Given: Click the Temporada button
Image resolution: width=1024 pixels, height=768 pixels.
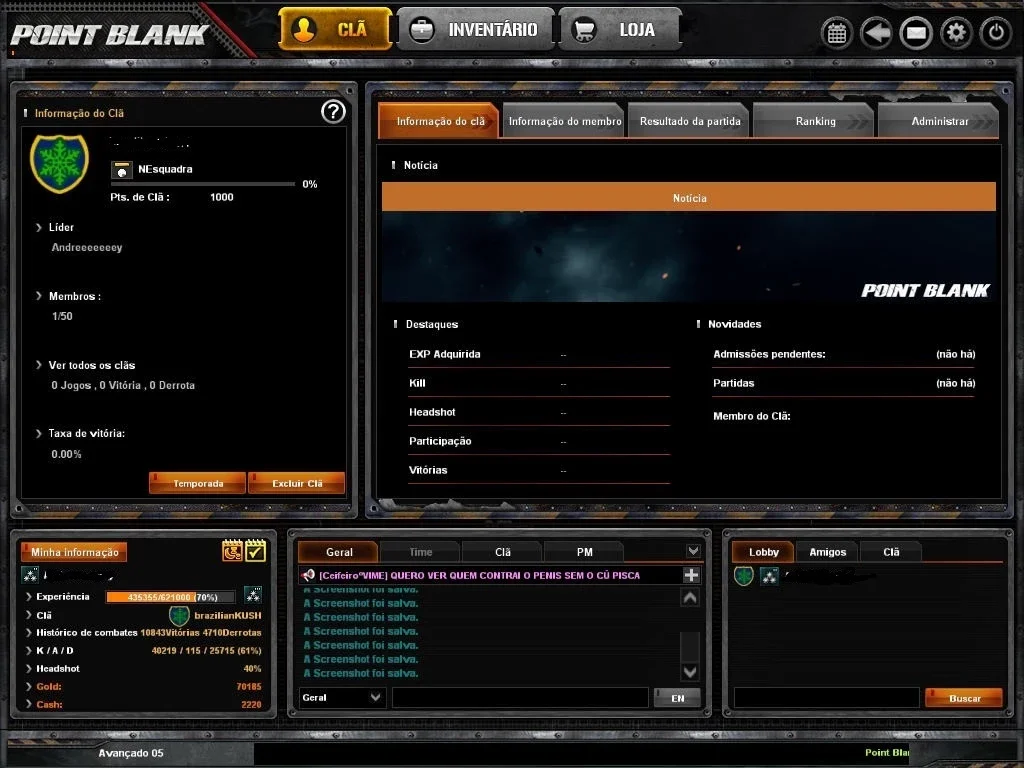Looking at the screenshot, I should [x=197, y=483].
